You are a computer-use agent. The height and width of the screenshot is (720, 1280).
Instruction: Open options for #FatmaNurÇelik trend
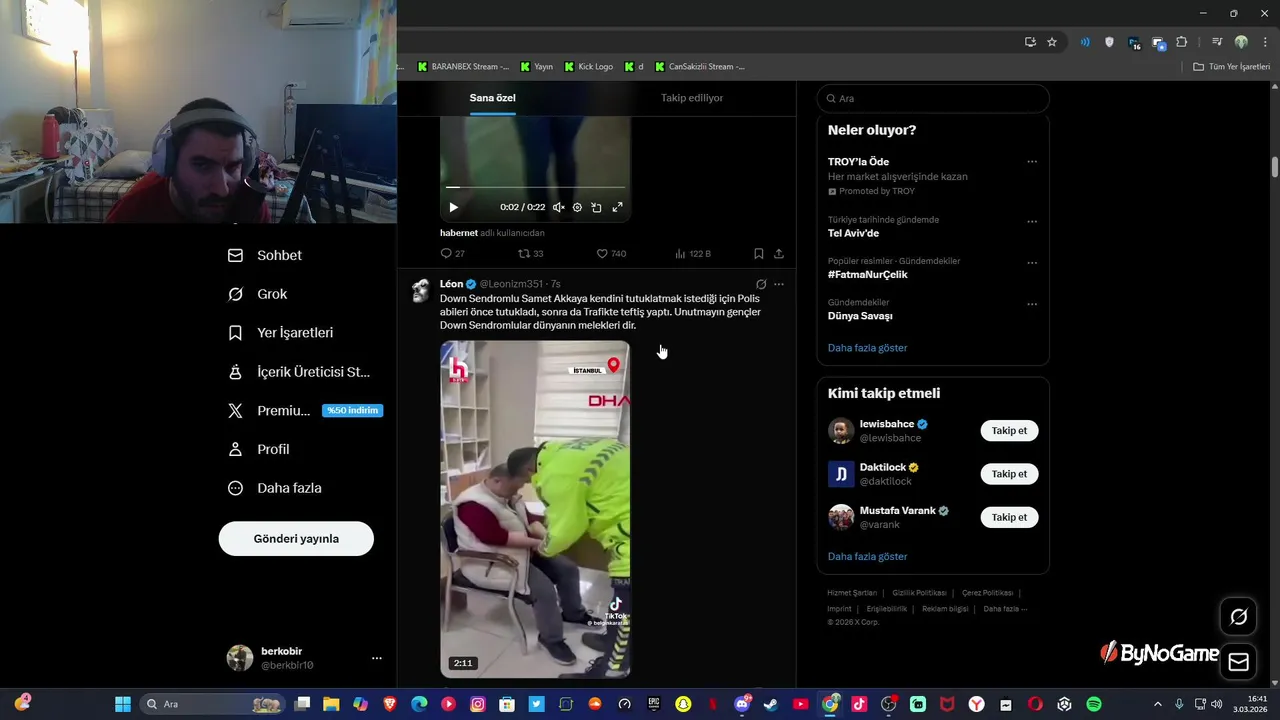point(1032,263)
